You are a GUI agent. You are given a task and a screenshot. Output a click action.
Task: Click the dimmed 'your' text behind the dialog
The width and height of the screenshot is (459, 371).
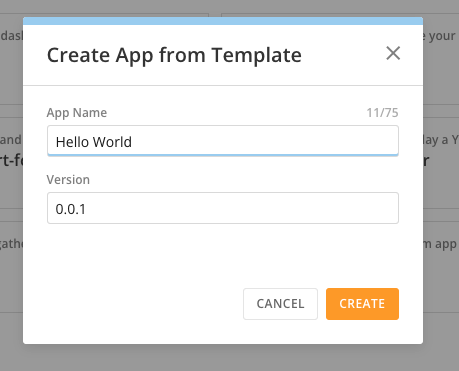tap(441, 36)
